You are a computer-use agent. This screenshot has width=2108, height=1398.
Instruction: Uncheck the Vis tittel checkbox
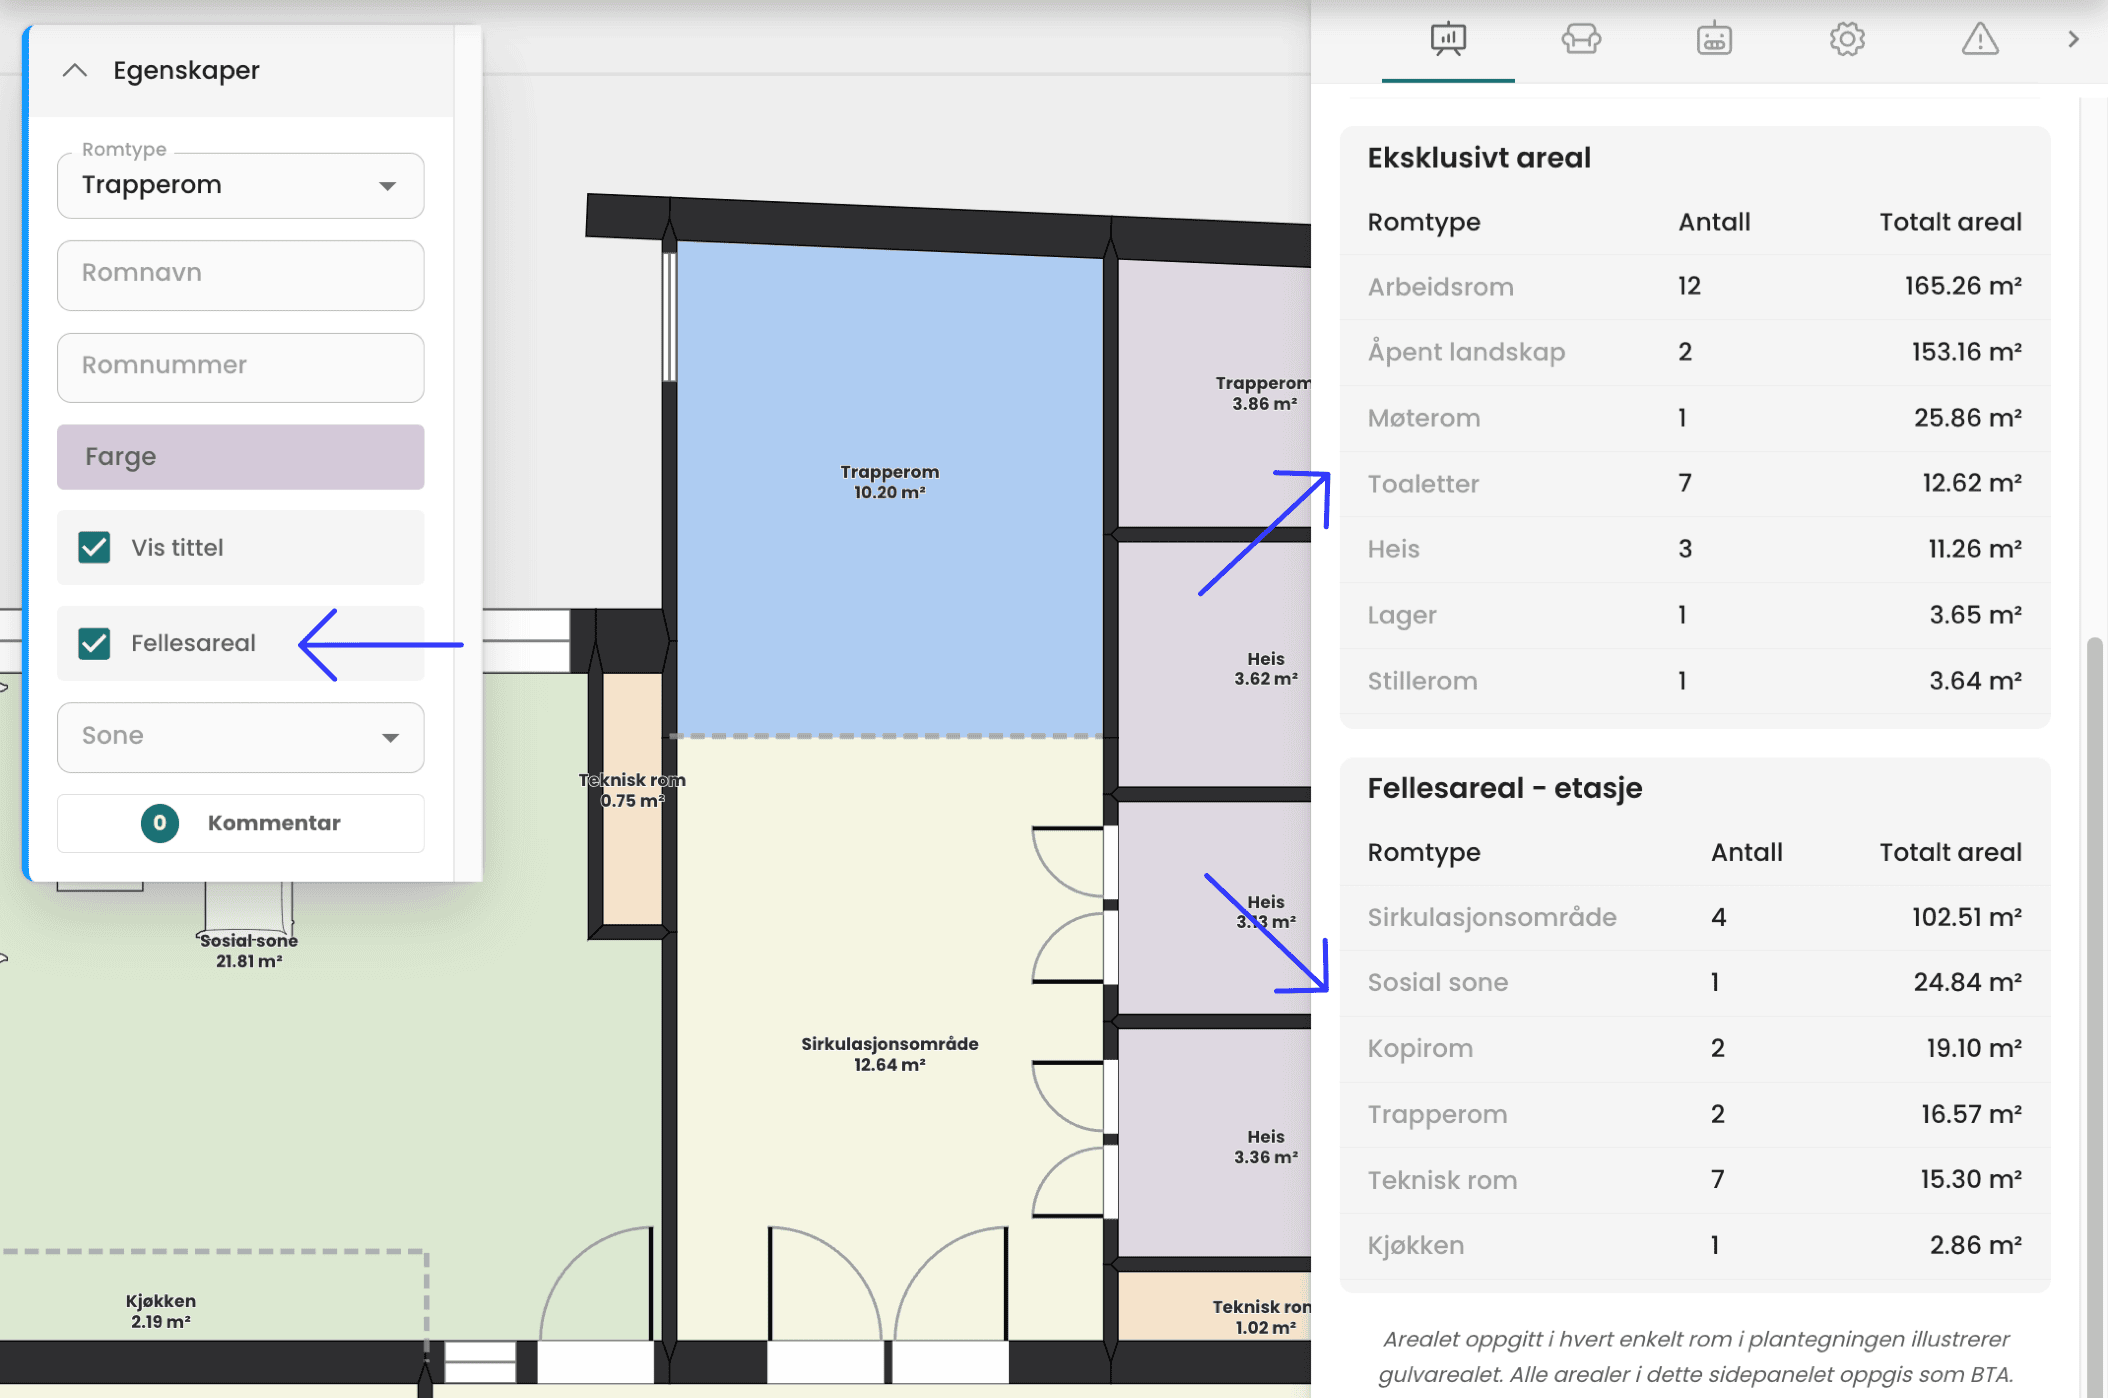(95, 548)
